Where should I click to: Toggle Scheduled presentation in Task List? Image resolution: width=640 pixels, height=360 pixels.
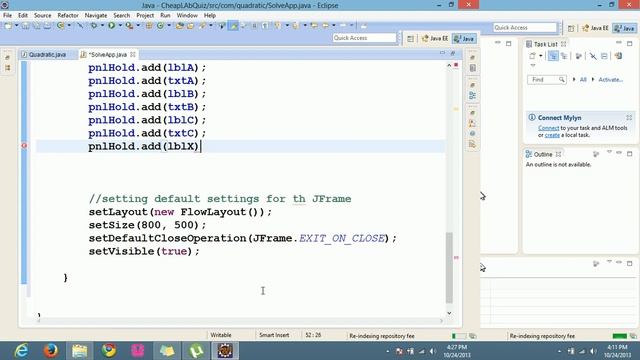[564, 56]
